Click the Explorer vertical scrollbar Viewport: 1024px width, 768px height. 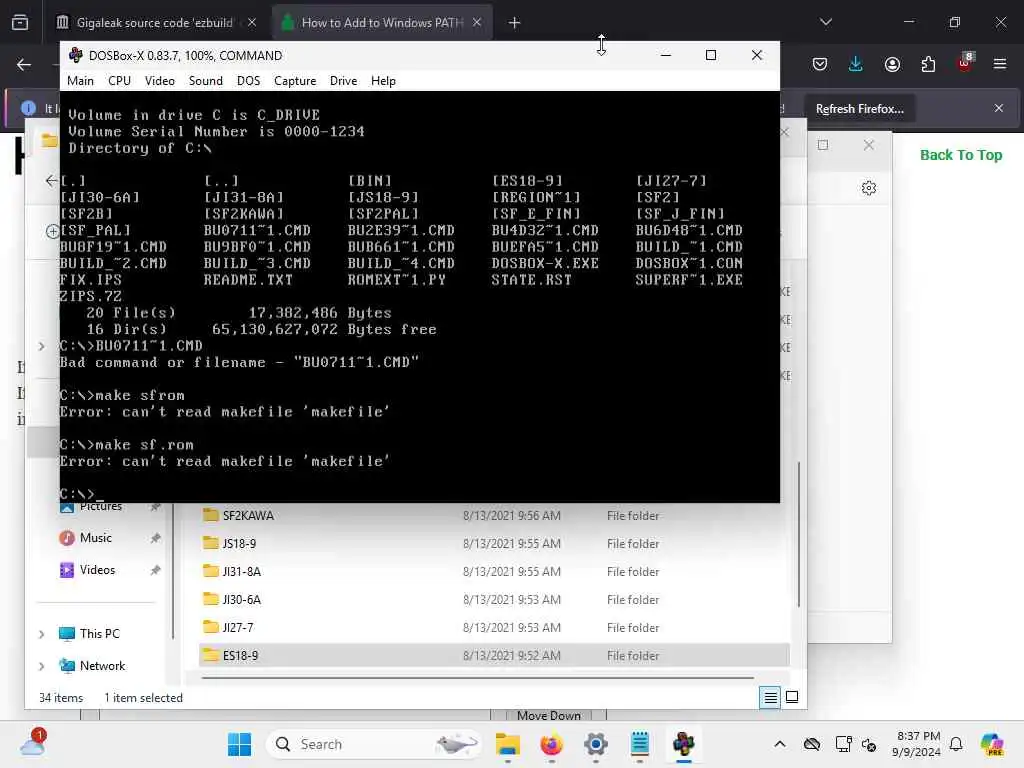tap(799, 534)
